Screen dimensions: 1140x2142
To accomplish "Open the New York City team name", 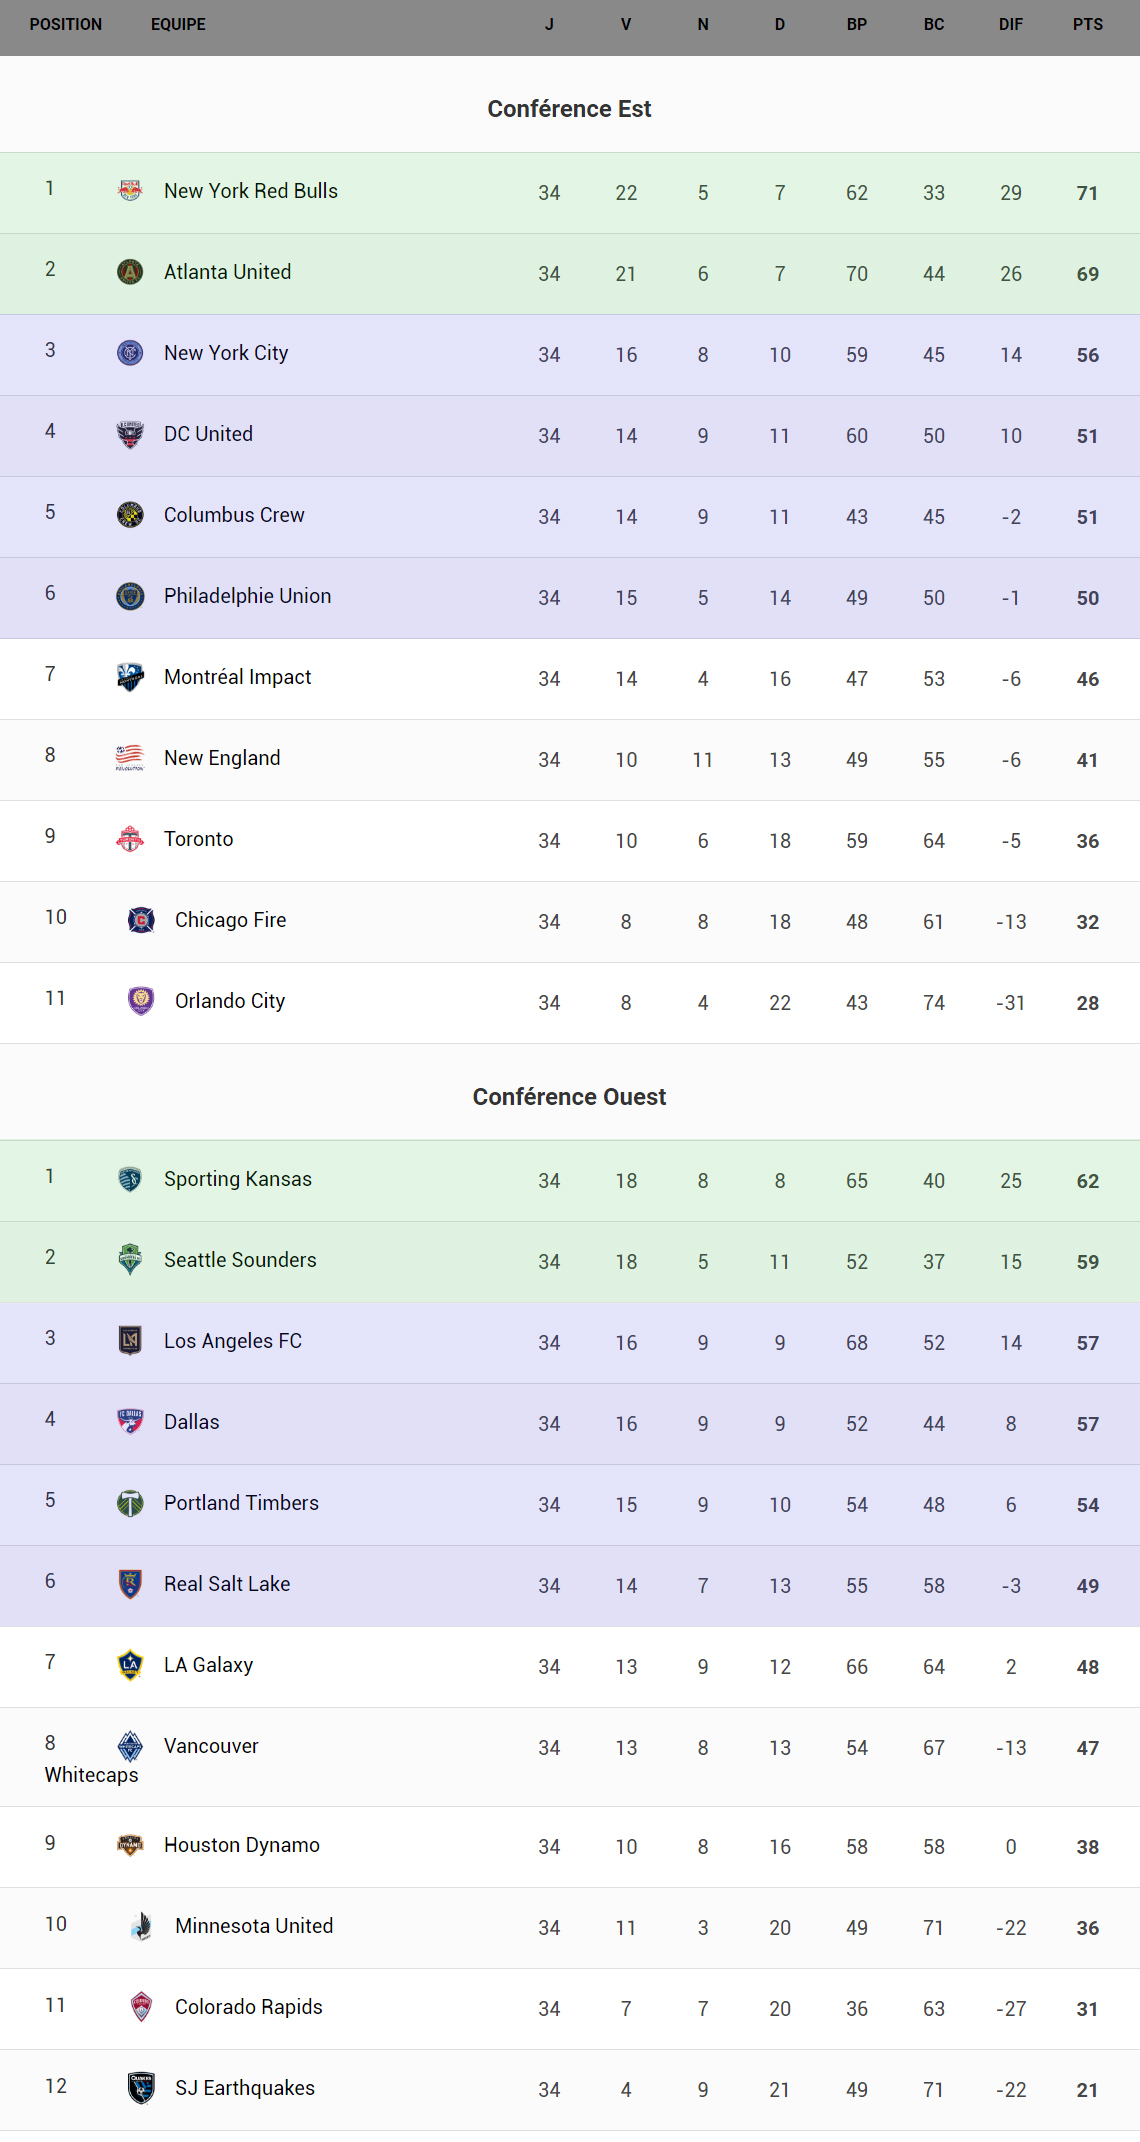I will pos(226,353).
